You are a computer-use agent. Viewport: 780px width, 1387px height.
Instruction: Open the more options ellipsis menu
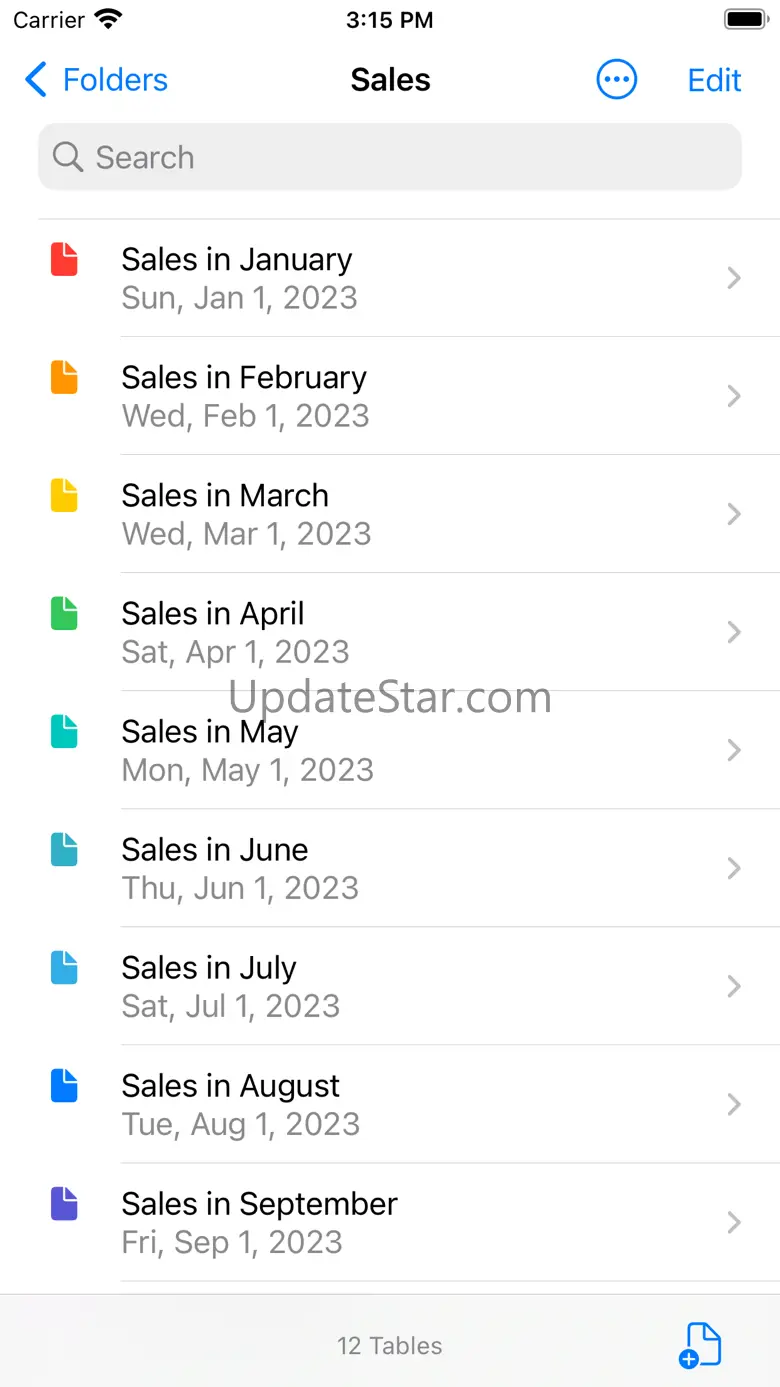coord(616,80)
